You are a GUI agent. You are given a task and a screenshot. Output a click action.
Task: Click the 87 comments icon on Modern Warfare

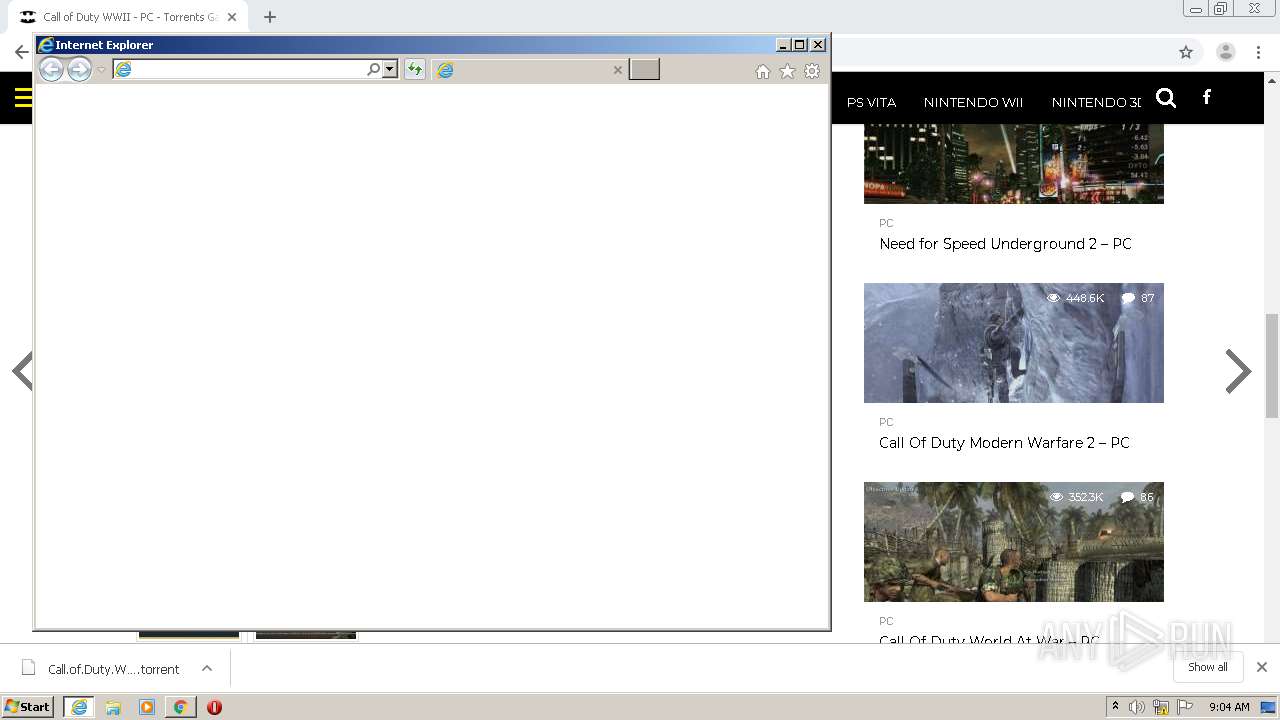coord(1128,298)
